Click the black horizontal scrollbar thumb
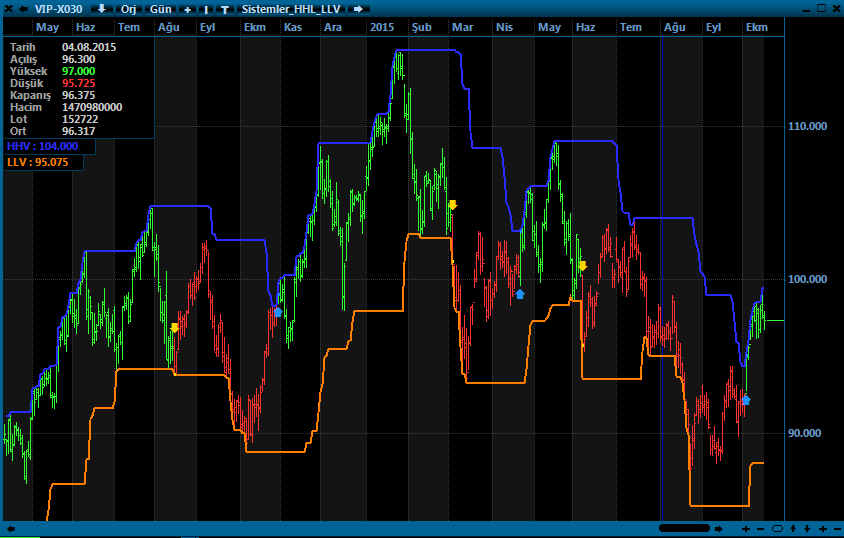Image resolution: width=844 pixels, height=538 pixels. tap(684, 528)
